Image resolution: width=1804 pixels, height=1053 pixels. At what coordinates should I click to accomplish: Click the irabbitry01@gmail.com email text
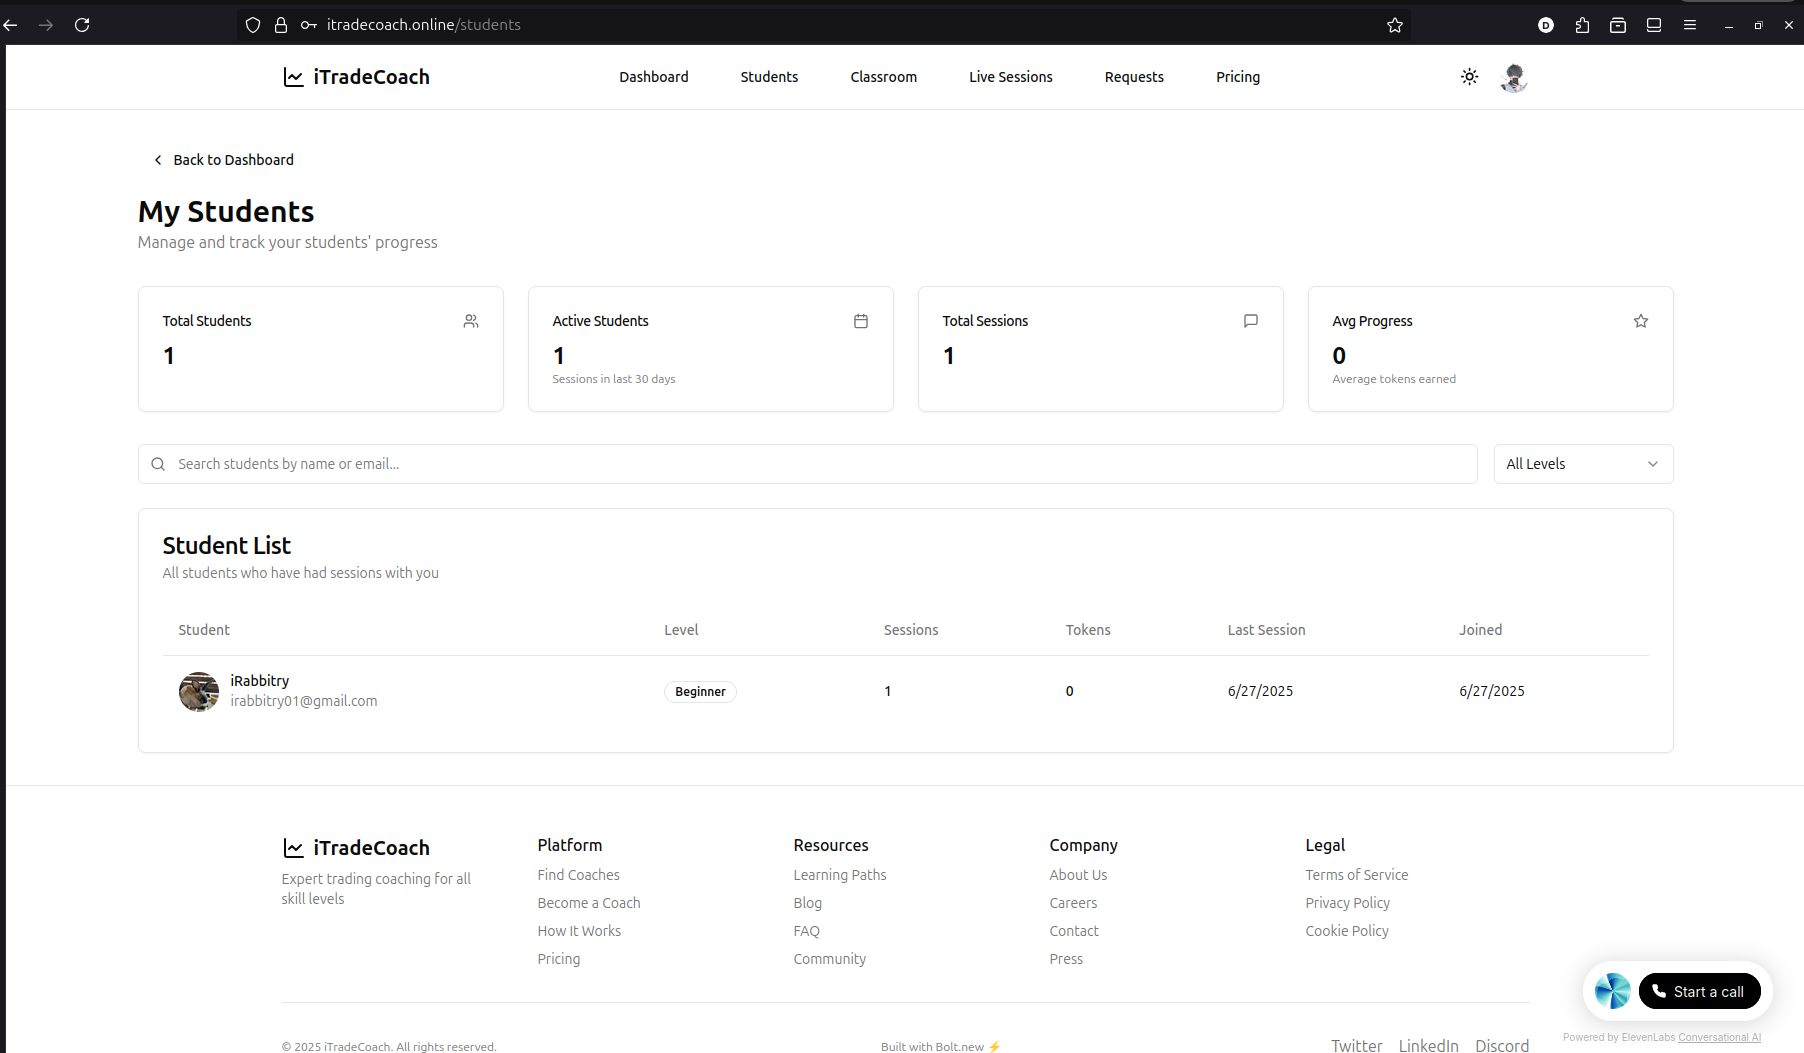click(304, 701)
